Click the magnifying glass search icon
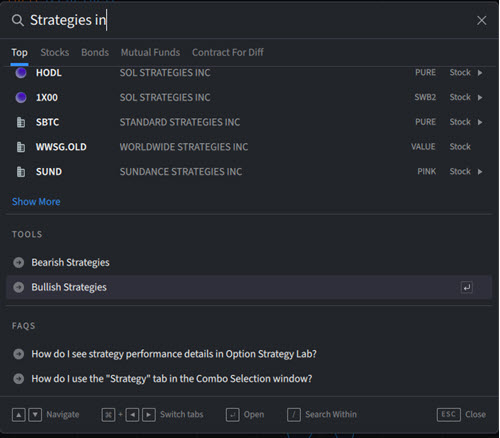500x438 pixels. point(17,20)
